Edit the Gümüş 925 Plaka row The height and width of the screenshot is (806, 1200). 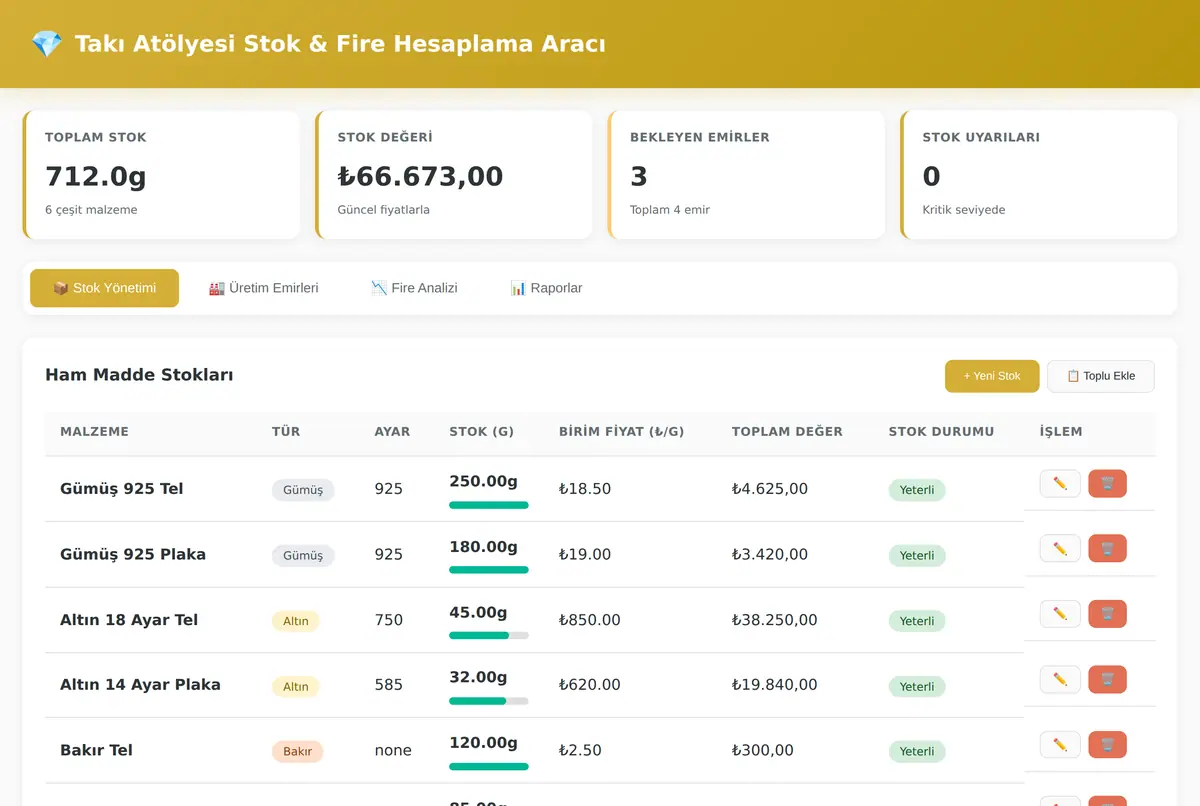pyautogui.click(x=1060, y=549)
